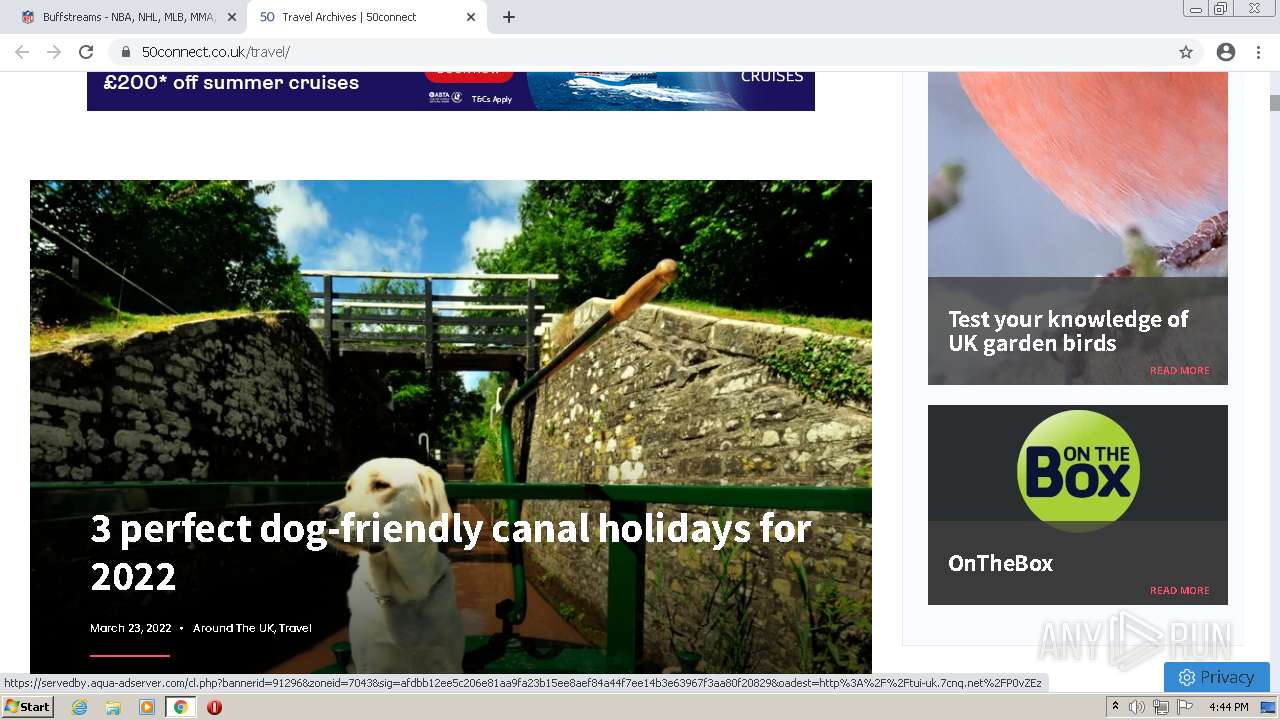This screenshot has width=1280, height=720.
Task: Open volume speaker tray icon
Action: coord(1137,707)
